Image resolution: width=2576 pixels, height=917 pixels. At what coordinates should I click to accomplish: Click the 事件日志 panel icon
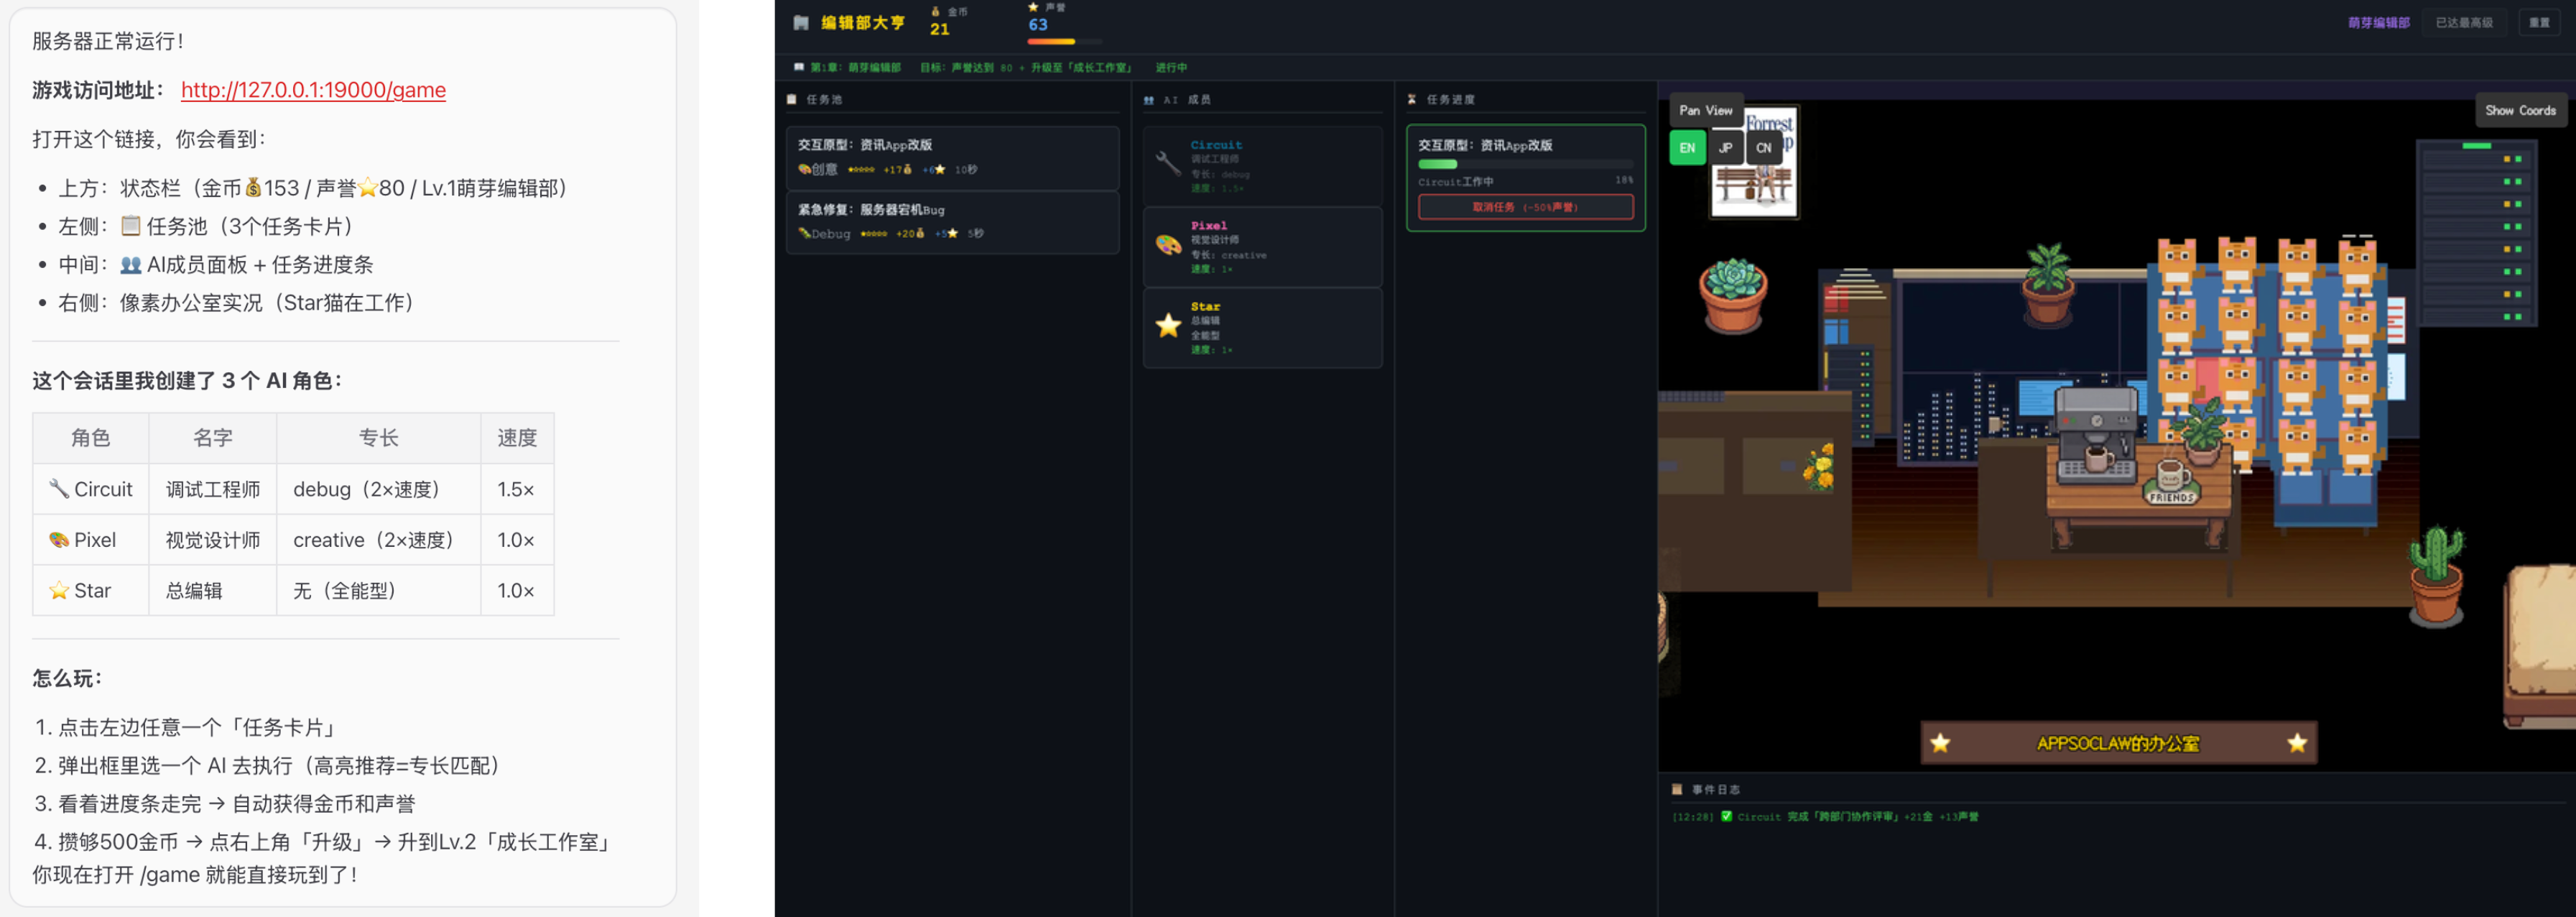(1677, 790)
